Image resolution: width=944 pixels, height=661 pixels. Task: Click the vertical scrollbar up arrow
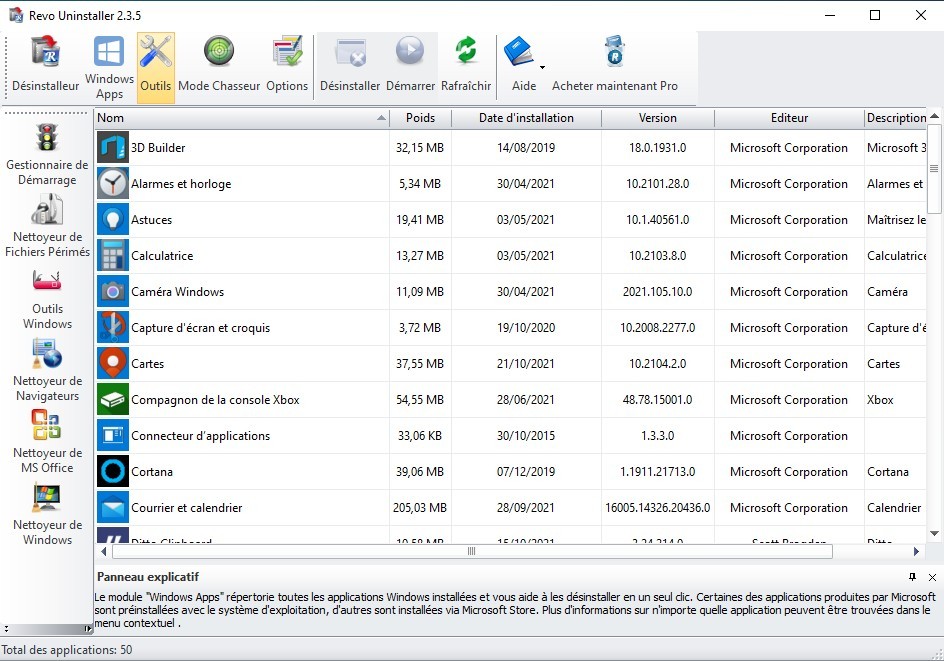[934, 116]
